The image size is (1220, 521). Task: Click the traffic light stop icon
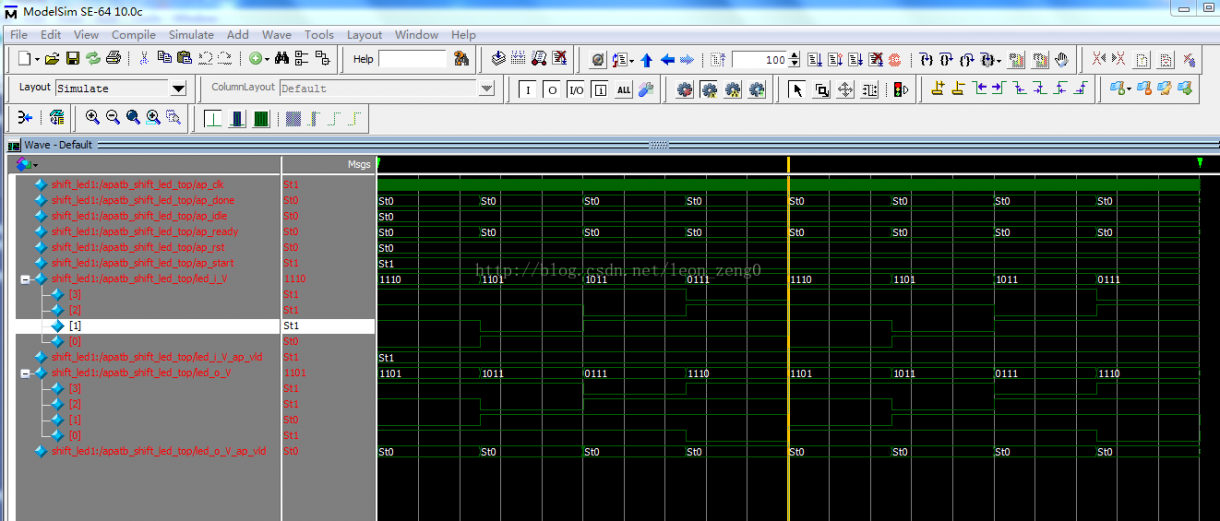point(900,90)
